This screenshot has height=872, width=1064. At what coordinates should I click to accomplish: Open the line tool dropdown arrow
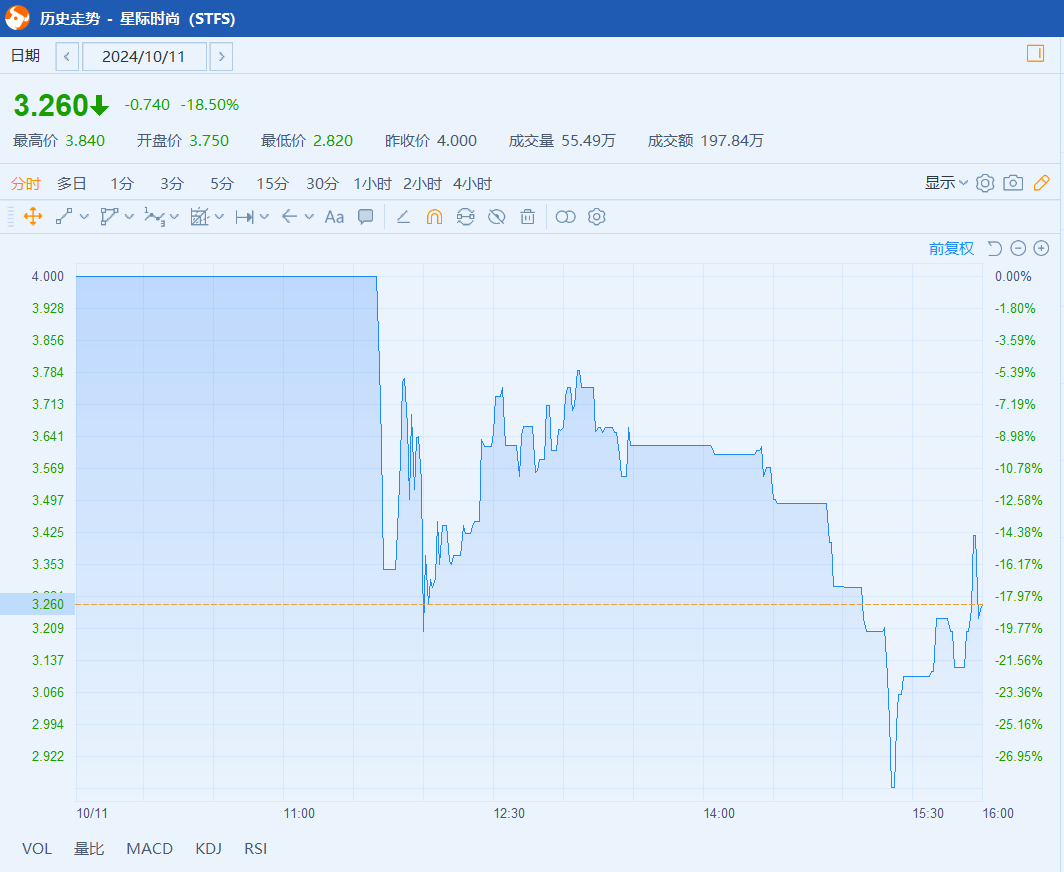click(84, 217)
